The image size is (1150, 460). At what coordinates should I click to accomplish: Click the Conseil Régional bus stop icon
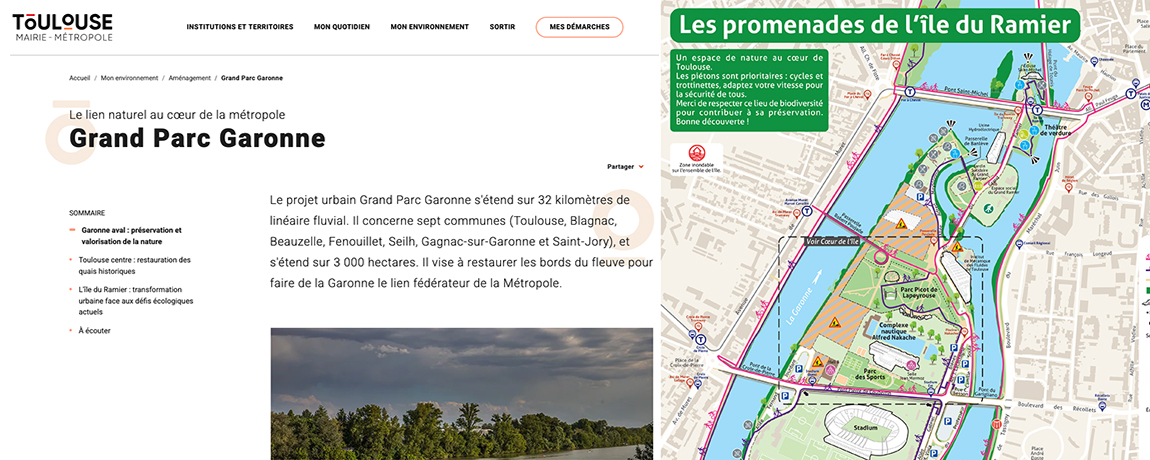(x=1019, y=244)
